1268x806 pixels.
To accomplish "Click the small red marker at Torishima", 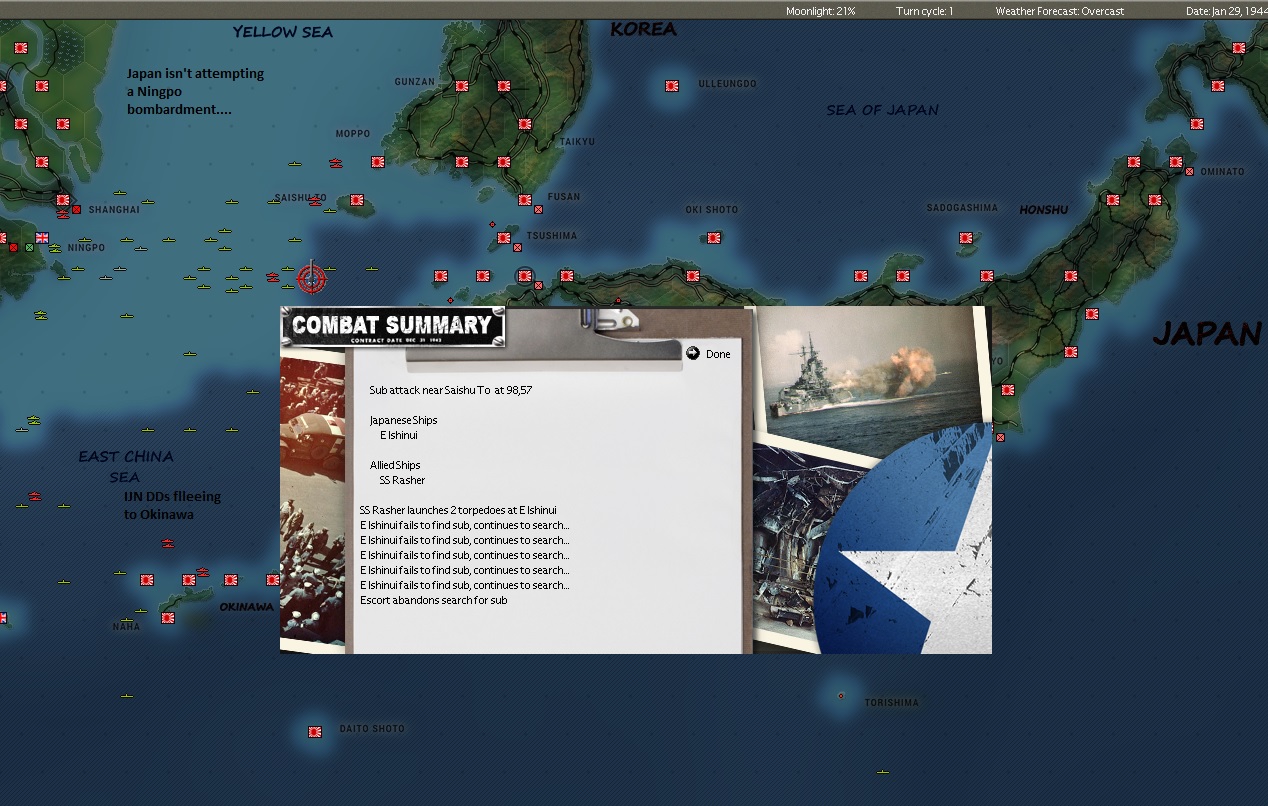I will coord(841,696).
